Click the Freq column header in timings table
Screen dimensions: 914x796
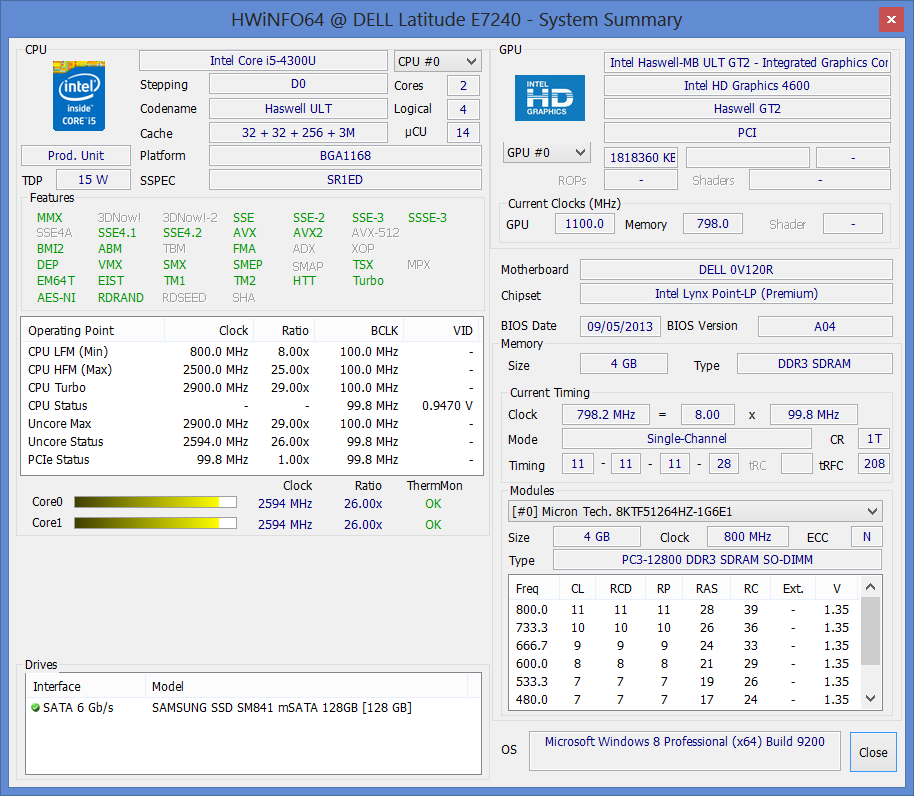coord(535,589)
